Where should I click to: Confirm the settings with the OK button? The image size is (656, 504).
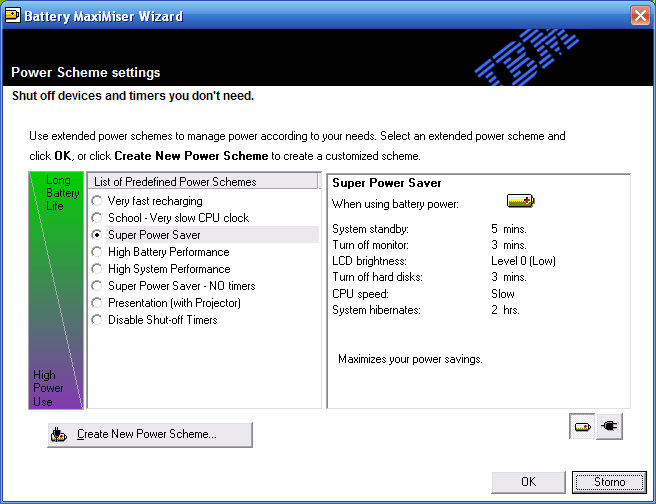528,482
